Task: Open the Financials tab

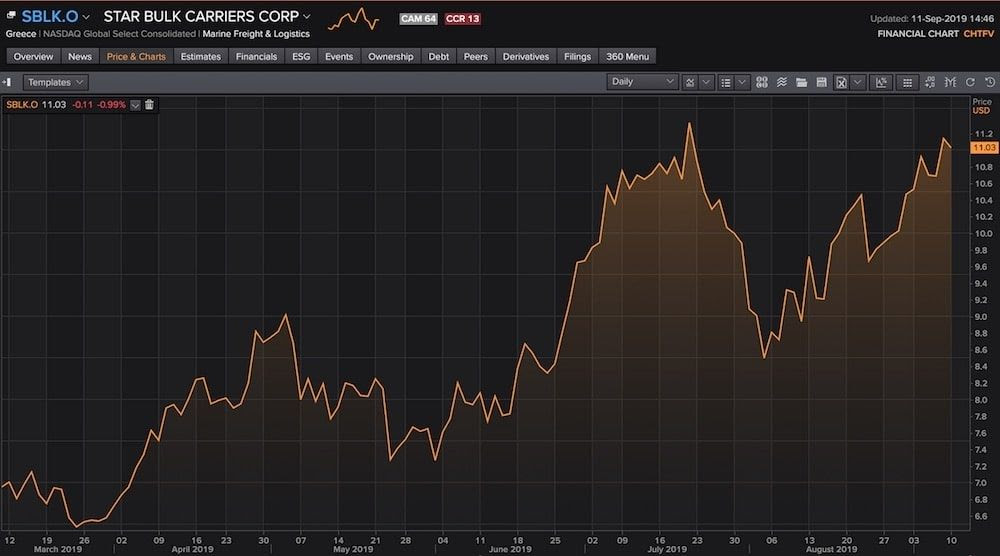Action: [x=256, y=57]
